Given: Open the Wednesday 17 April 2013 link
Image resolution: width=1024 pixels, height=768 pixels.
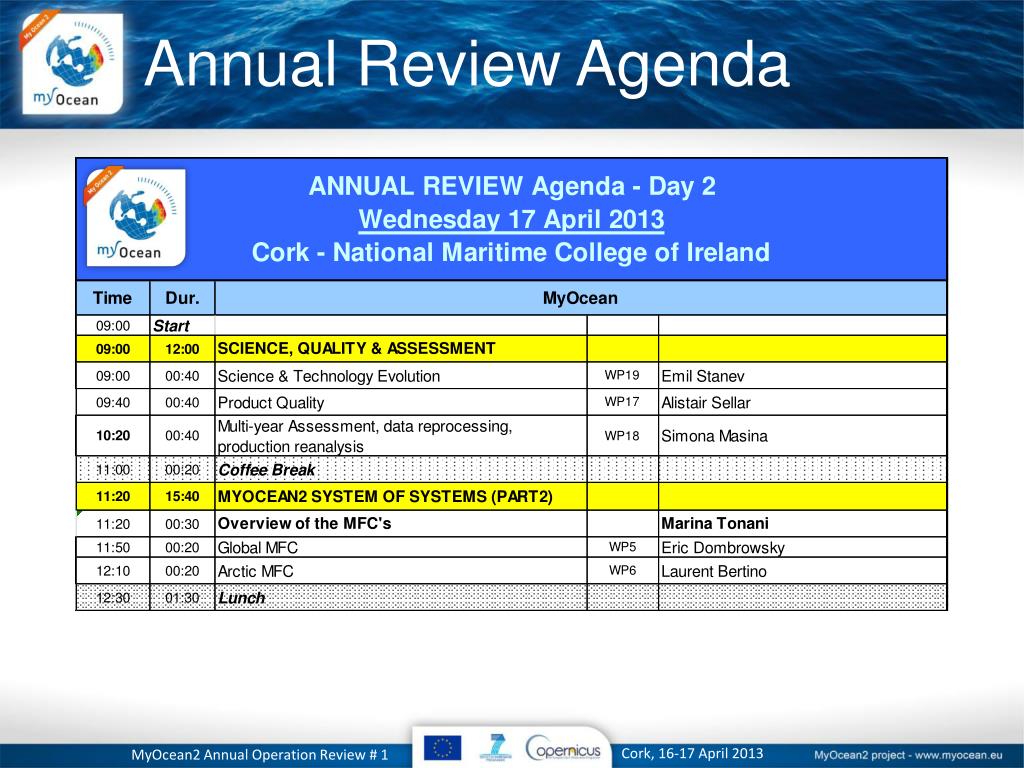Looking at the screenshot, I should coord(511,219).
